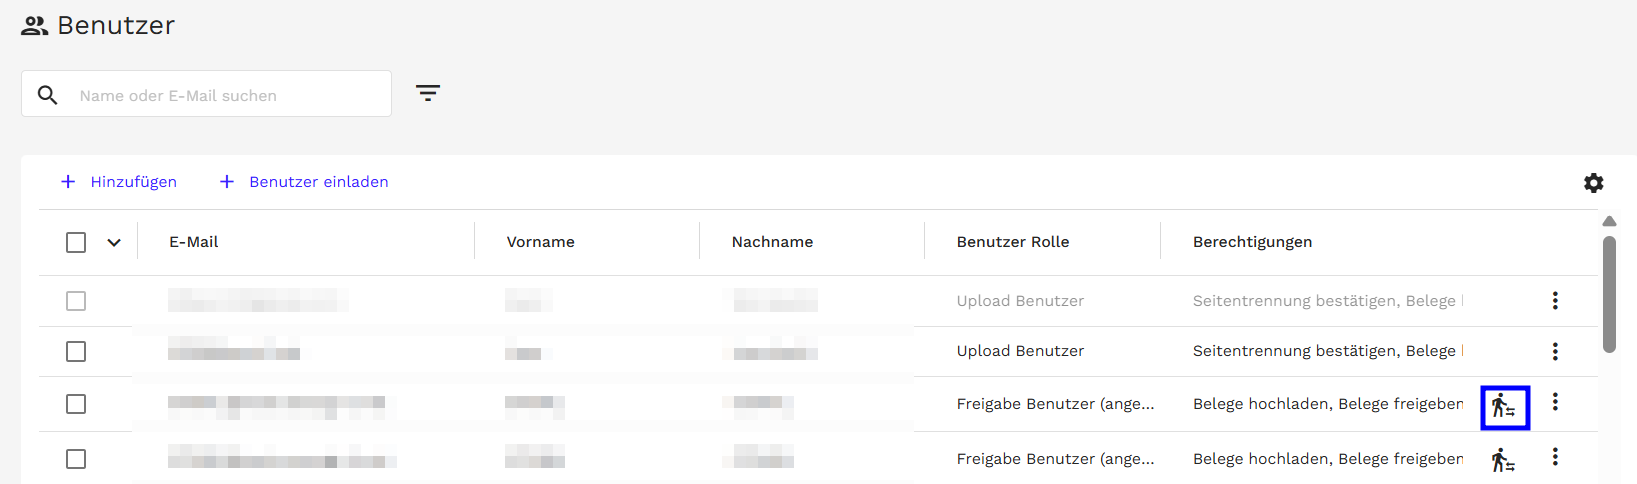Open three-dot menu for fourth user row
This screenshot has height=484, width=1637.
(1555, 457)
